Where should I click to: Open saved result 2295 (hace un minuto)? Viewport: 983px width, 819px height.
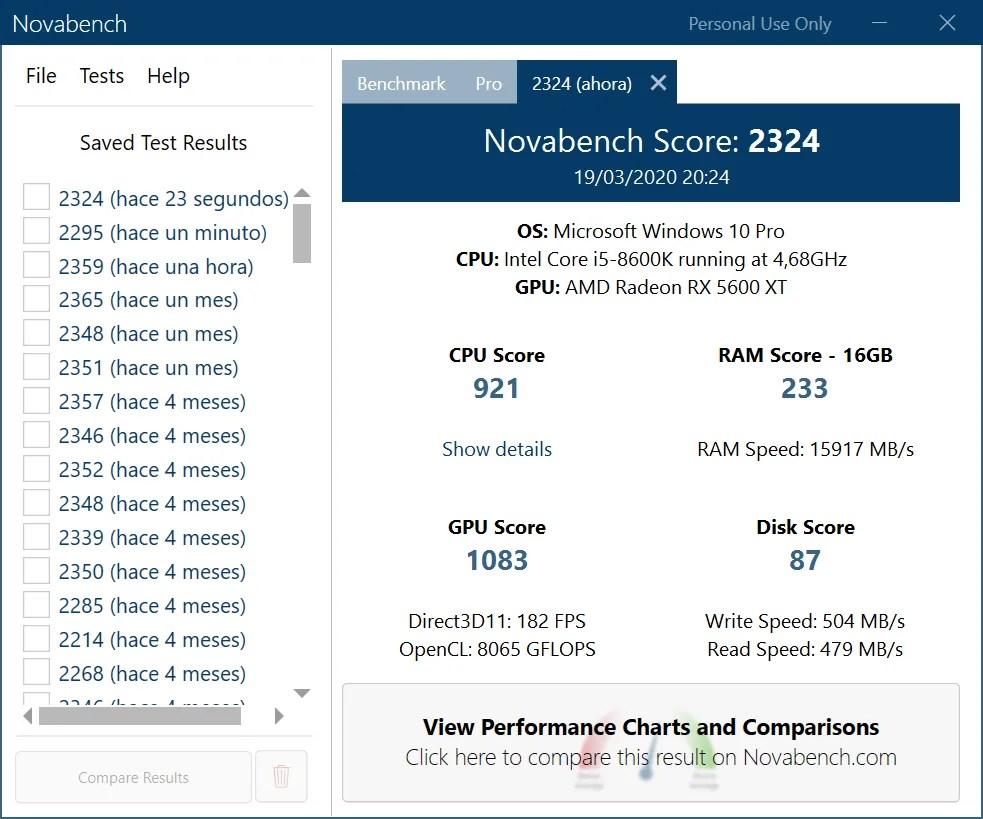pos(163,232)
